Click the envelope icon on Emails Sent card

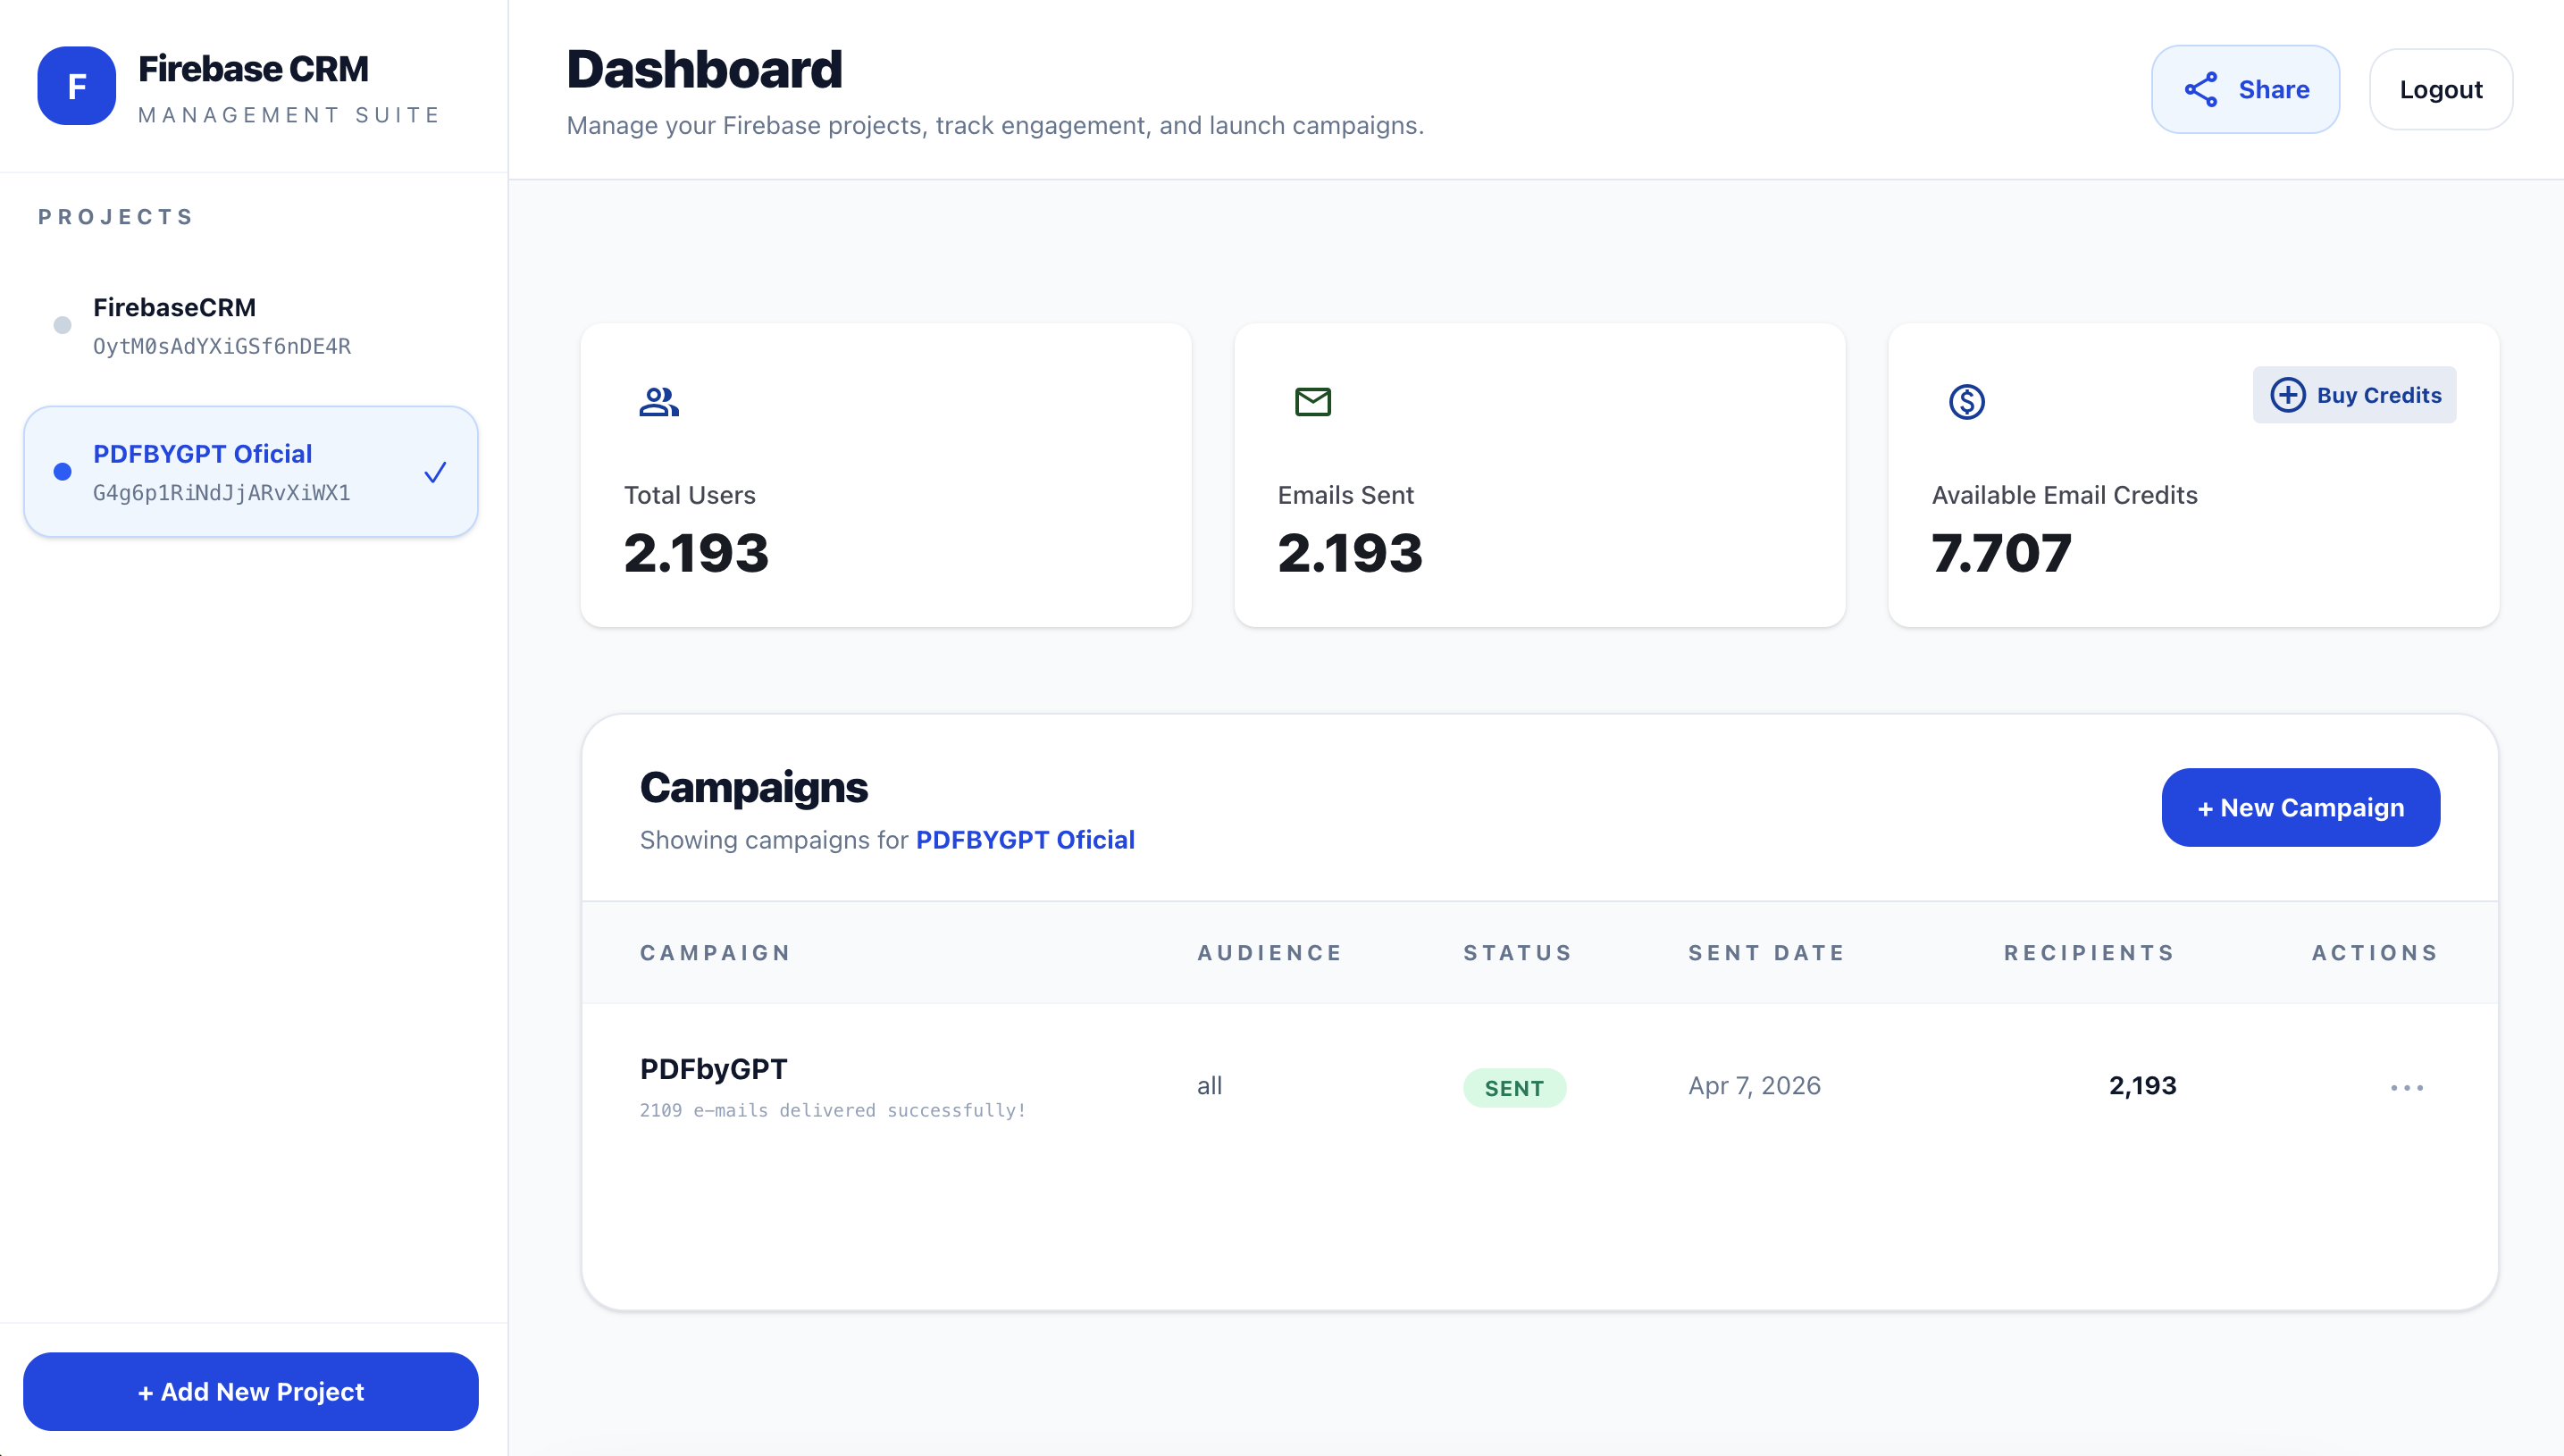point(1313,402)
